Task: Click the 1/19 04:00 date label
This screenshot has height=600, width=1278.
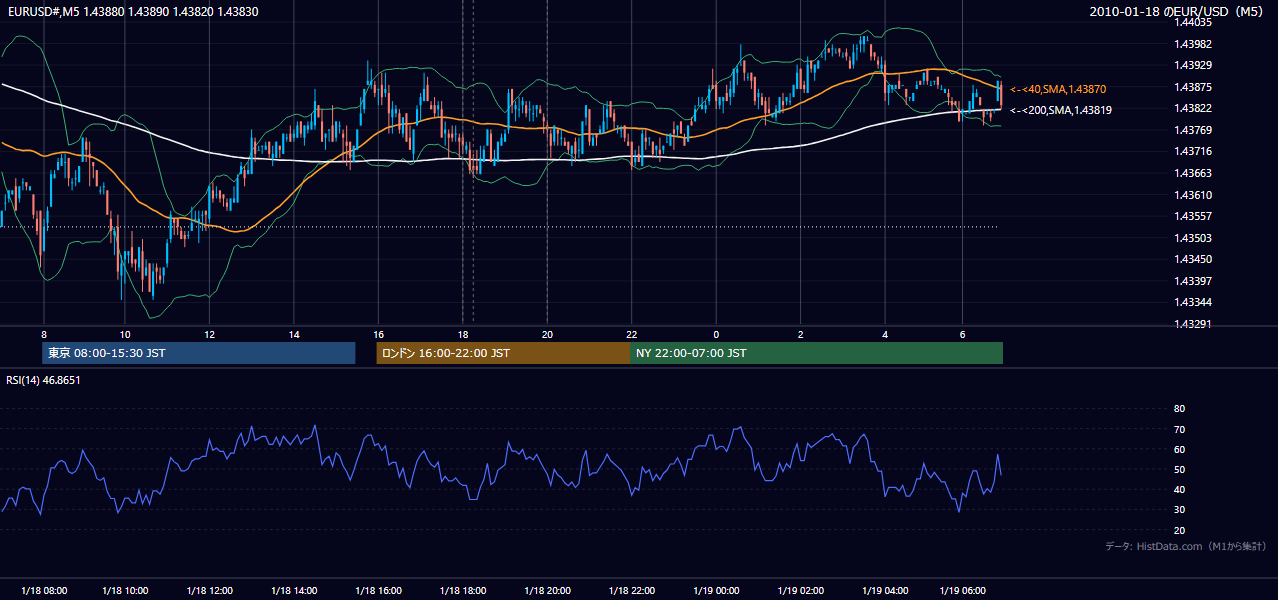Action: click(885, 591)
